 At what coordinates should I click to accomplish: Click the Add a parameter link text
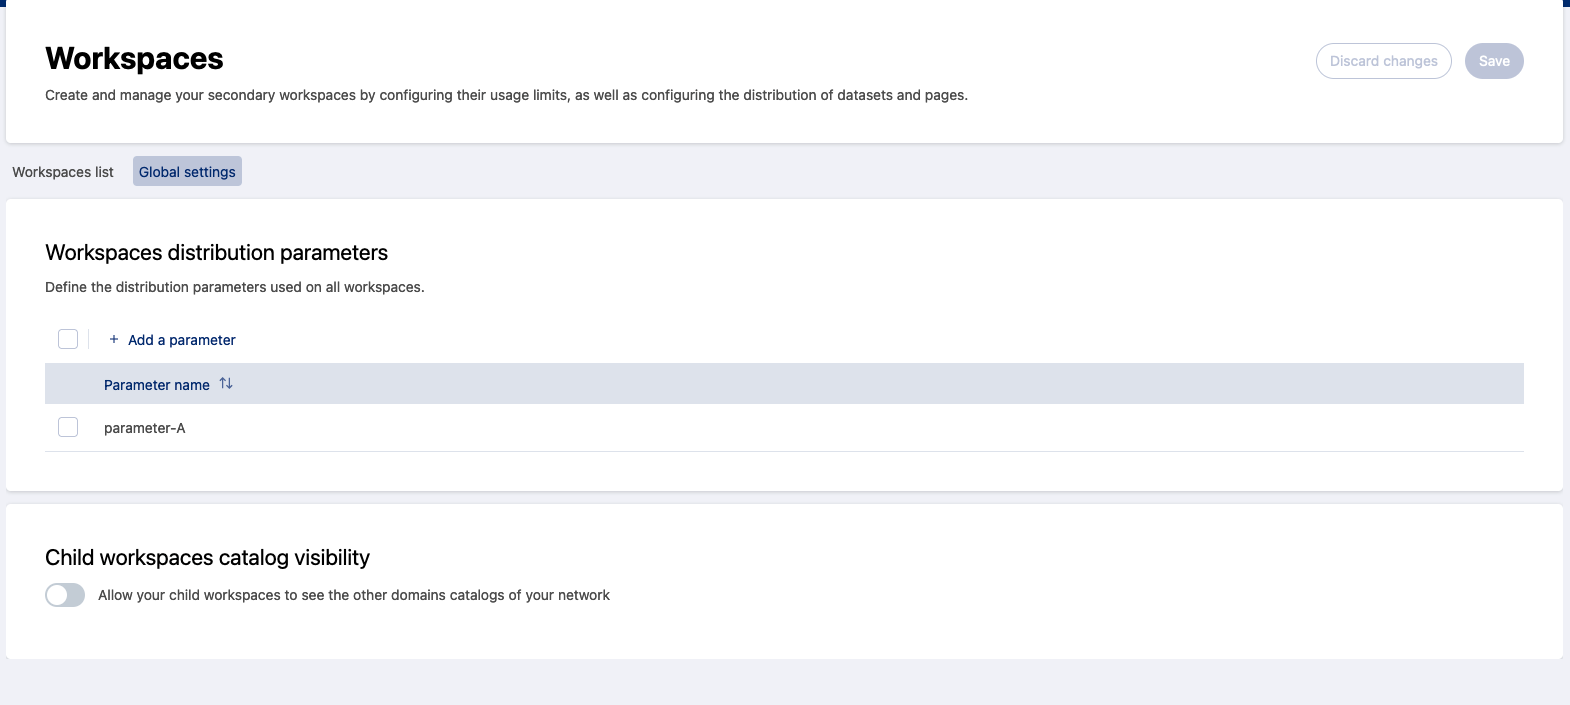coord(182,340)
